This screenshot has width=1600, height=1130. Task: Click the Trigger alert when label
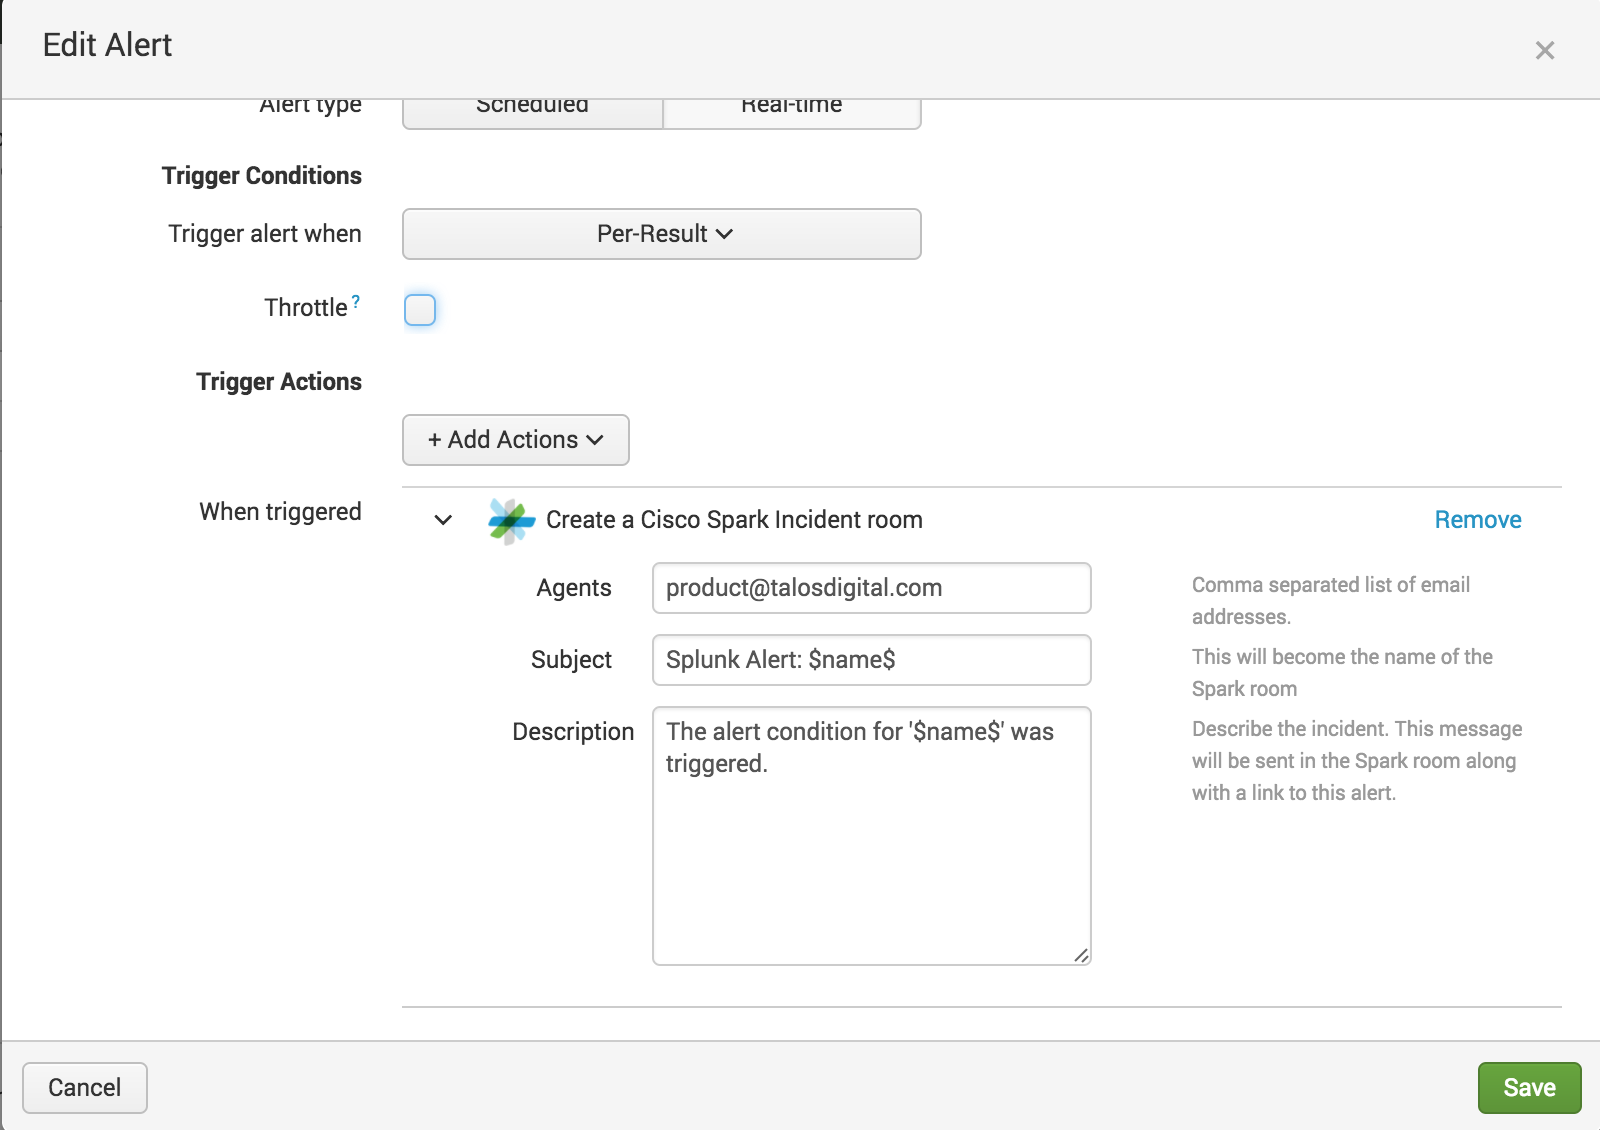tap(265, 234)
